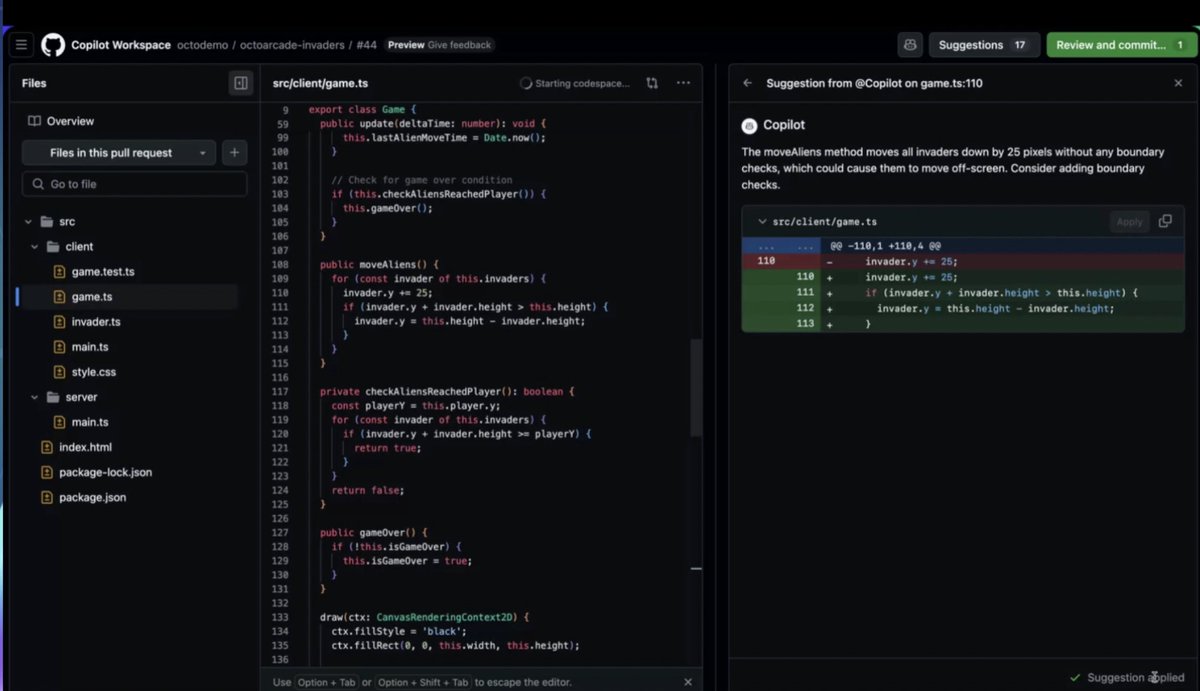Click the Apply suggestion button
The image size is (1200, 691).
point(1129,221)
